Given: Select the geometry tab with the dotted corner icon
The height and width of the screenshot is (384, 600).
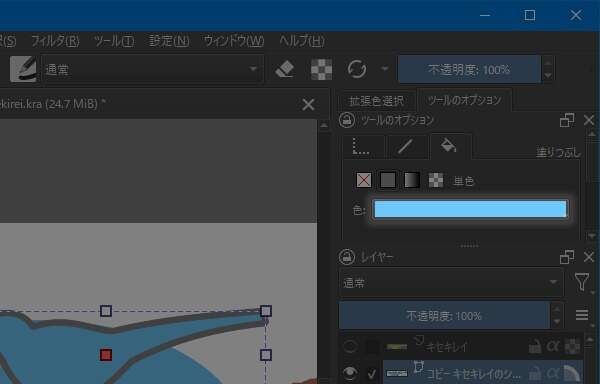Looking at the screenshot, I should point(362,147).
